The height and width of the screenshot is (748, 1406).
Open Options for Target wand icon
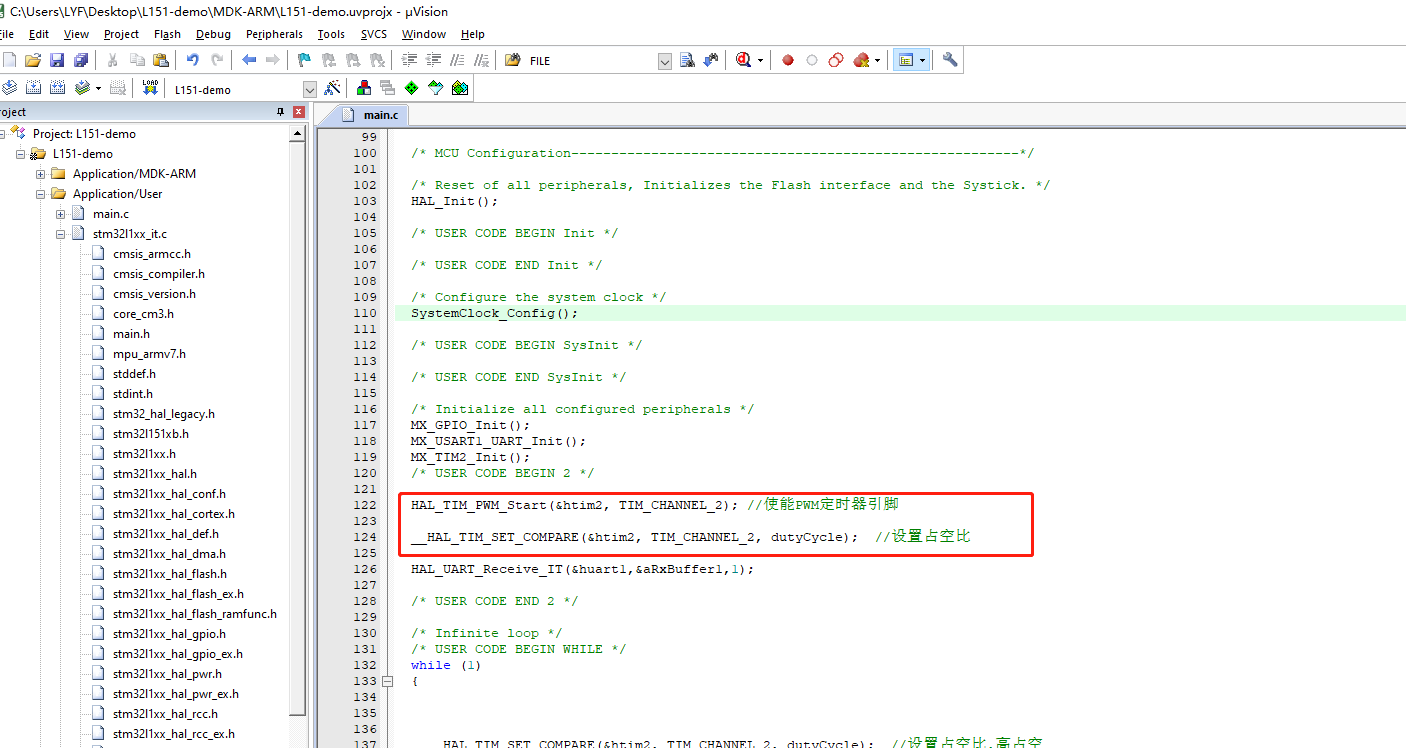pos(333,88)
